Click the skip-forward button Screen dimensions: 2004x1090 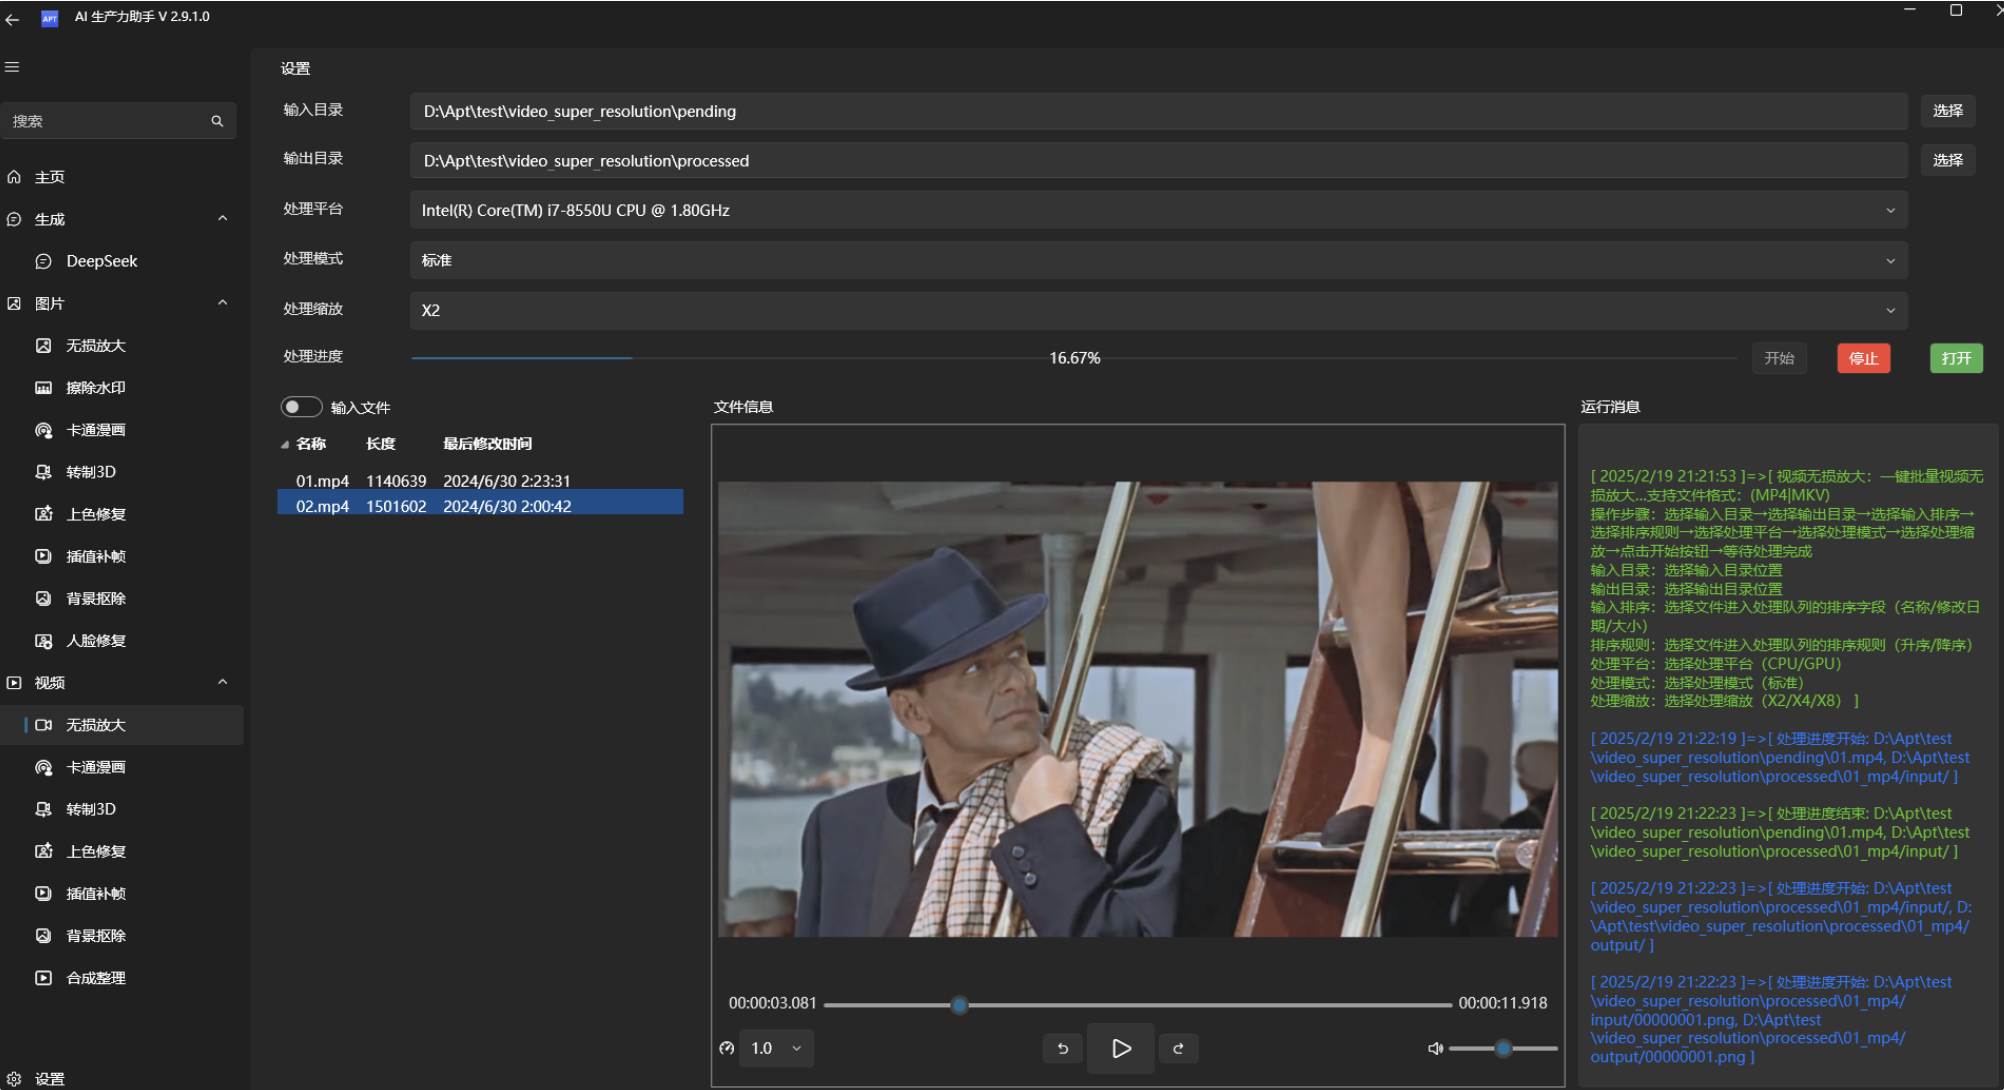1179,1048
